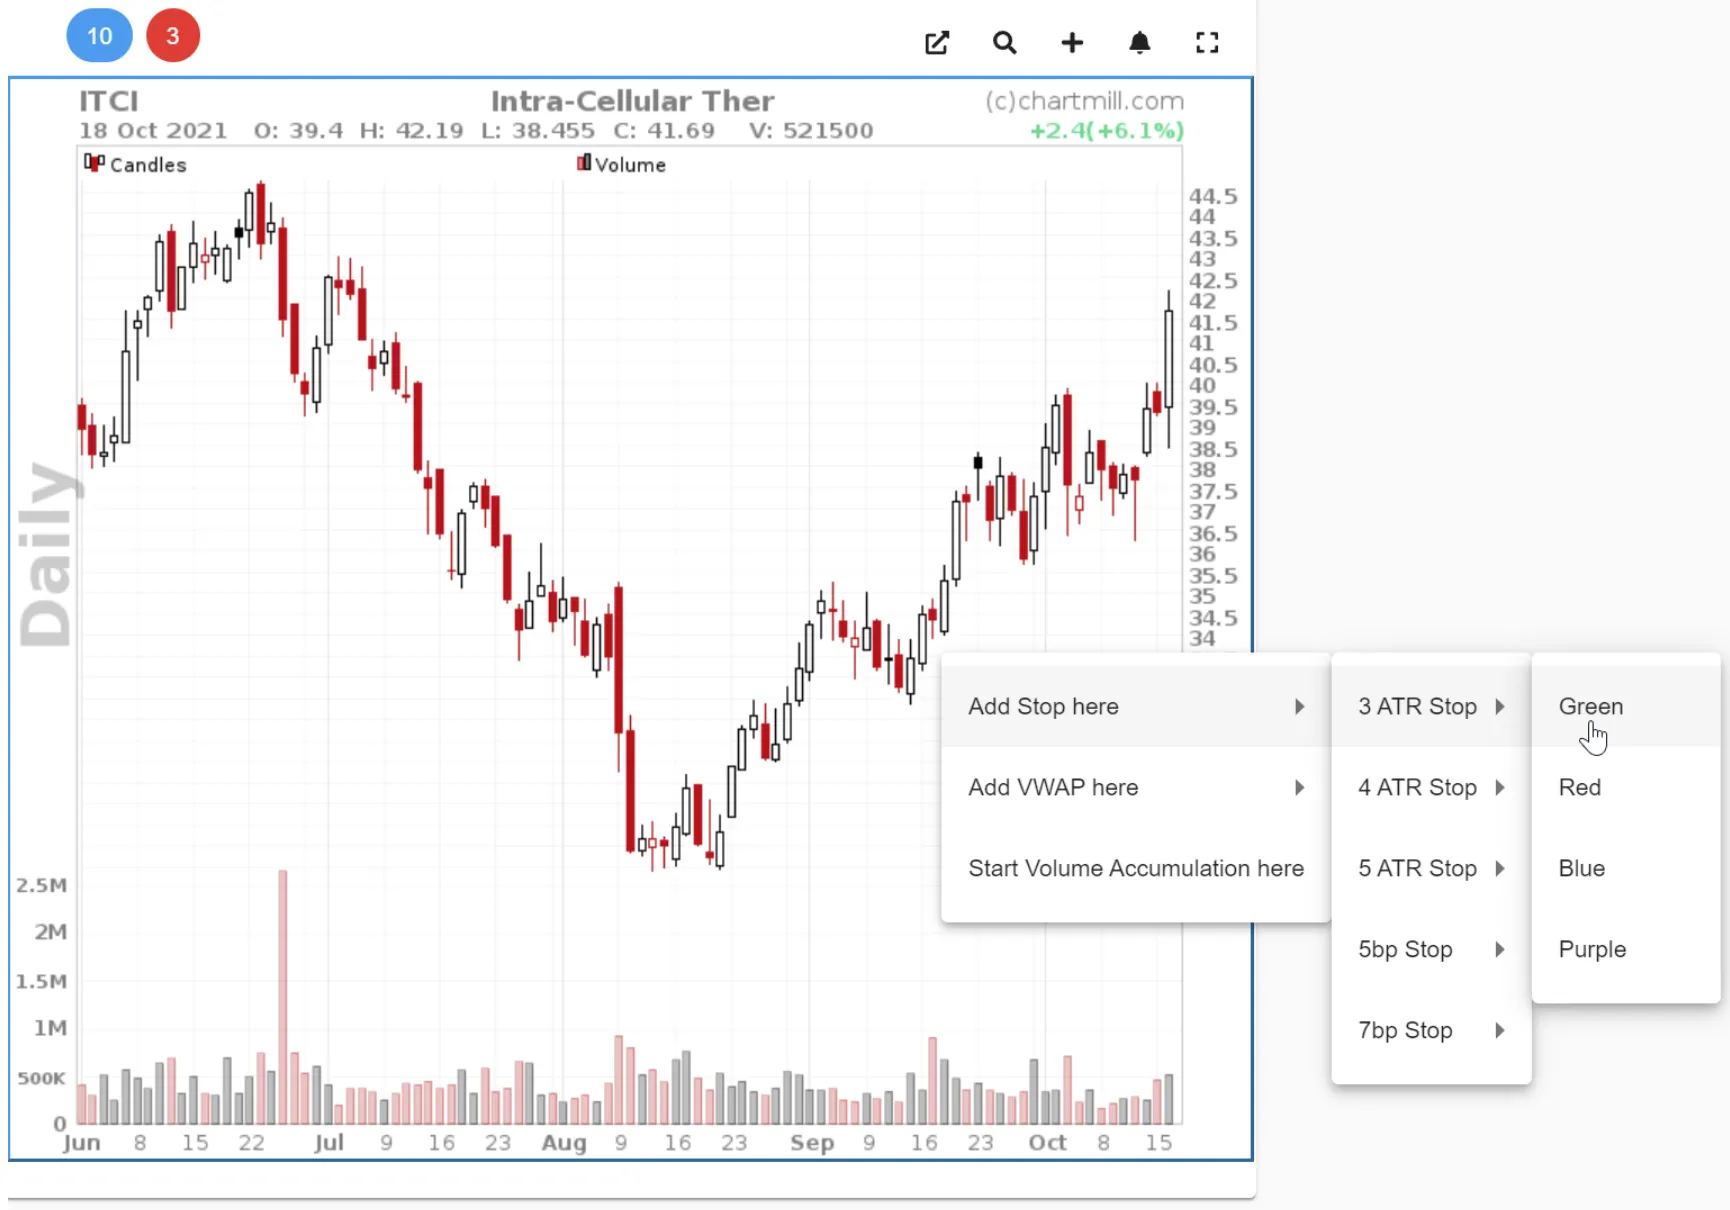
Task: Expand arrow beside Add VWAP here
Action: pyautogui.click(x=1299, y=787)
